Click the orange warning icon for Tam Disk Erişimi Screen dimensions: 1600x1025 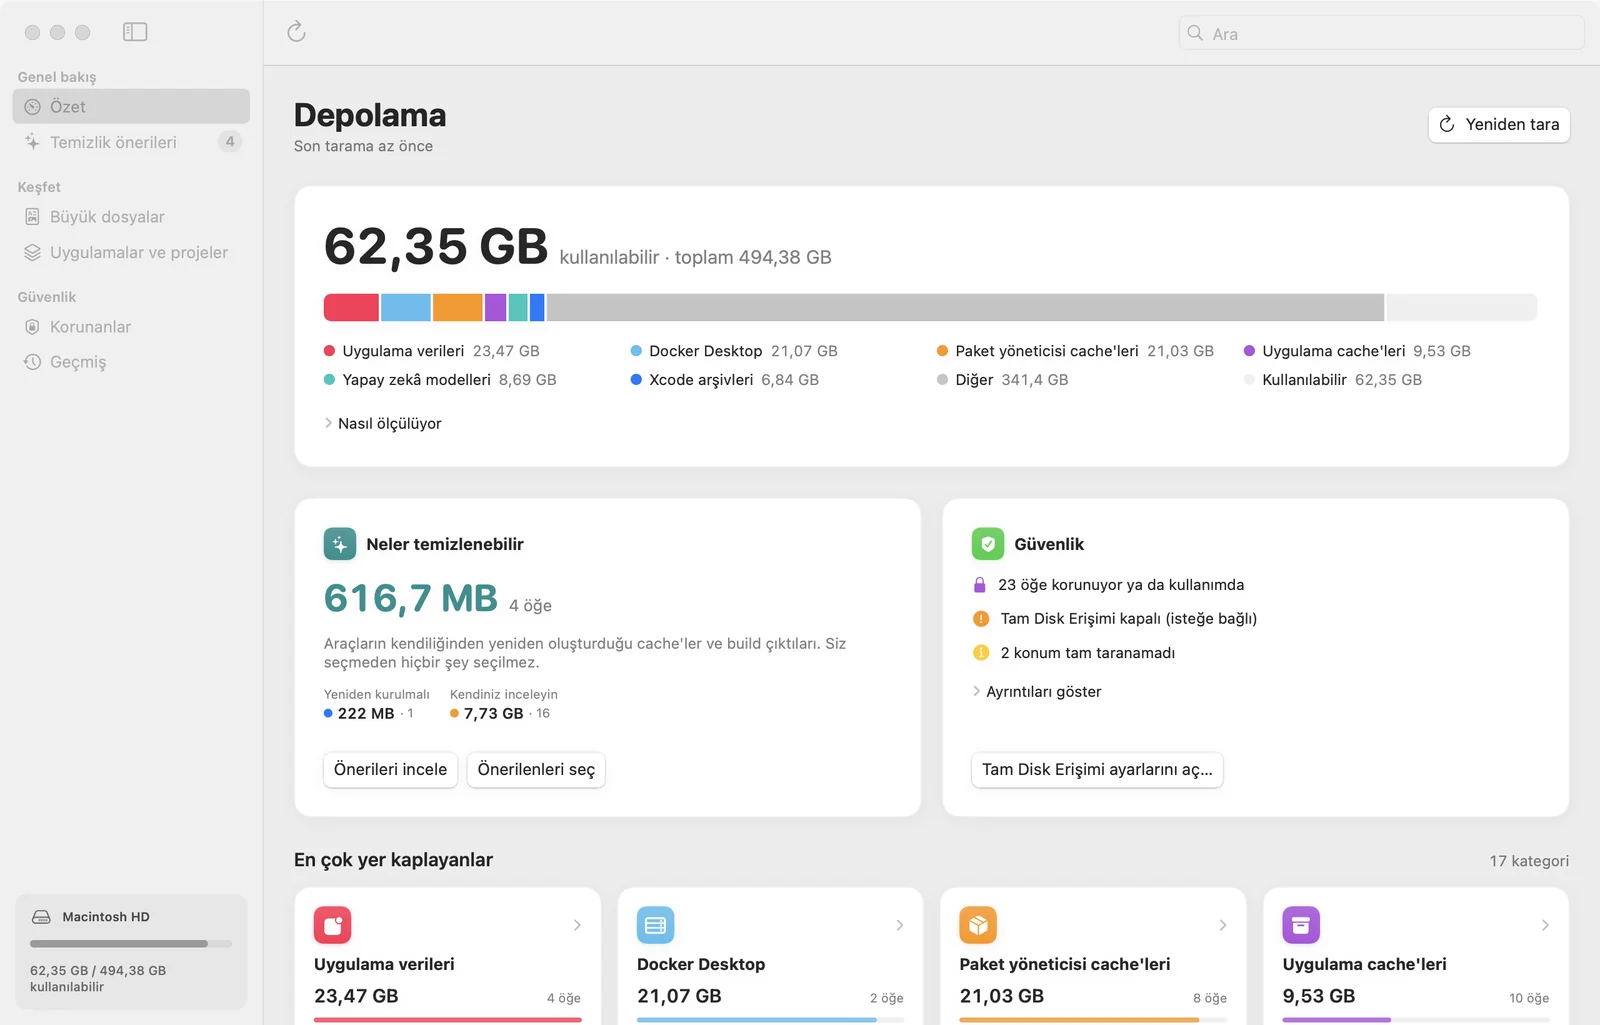click(981, 619)
